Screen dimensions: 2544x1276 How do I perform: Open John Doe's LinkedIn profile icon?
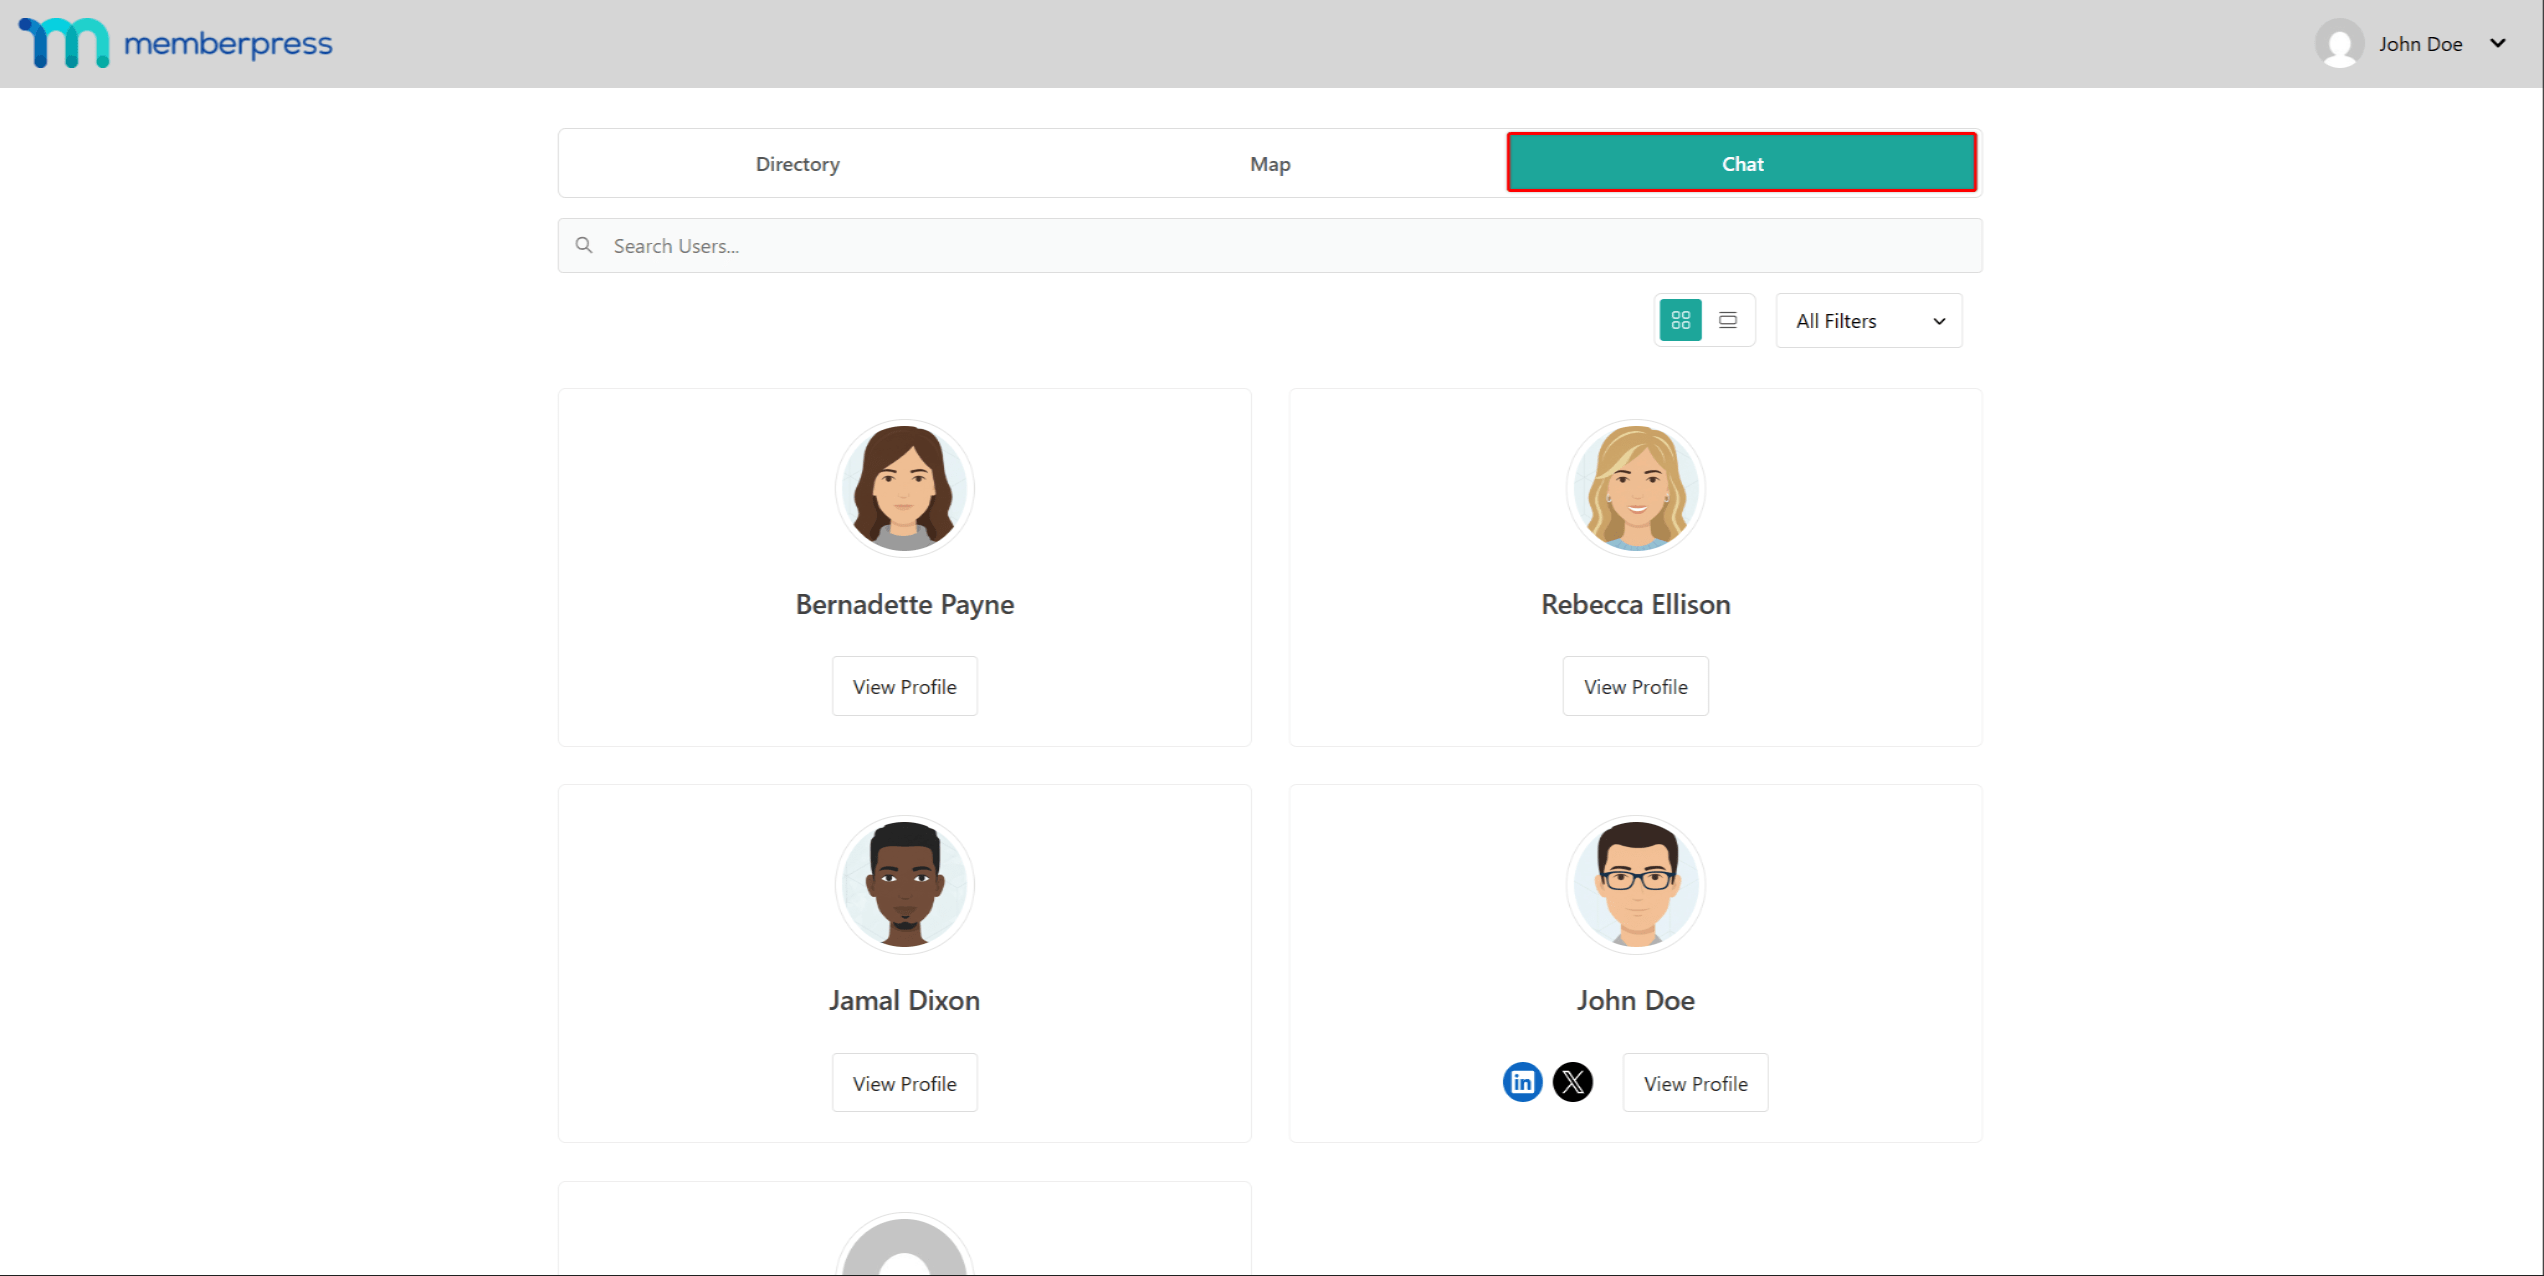pyautogui.click(x=1522, y=1082)
